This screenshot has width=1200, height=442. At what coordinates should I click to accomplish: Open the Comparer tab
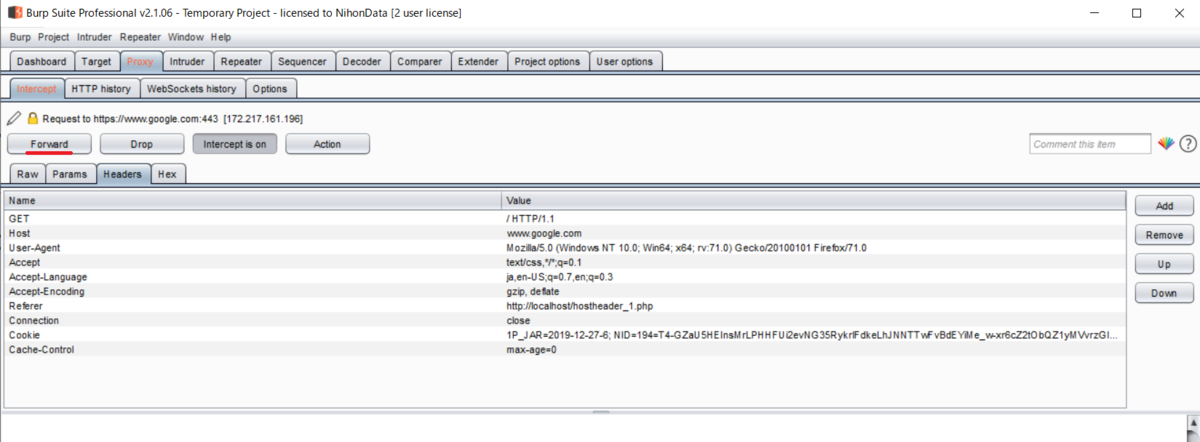420,61
